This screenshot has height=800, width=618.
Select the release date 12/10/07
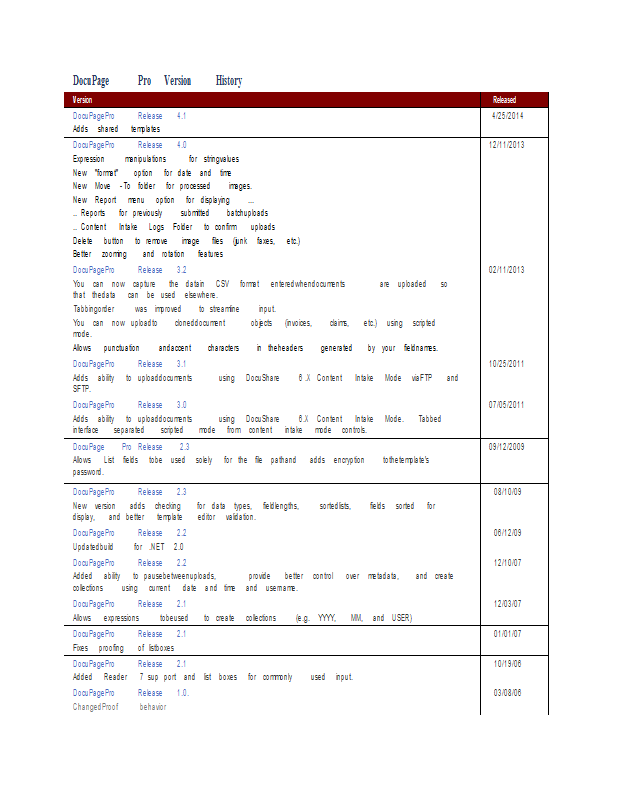pos(507,563)
